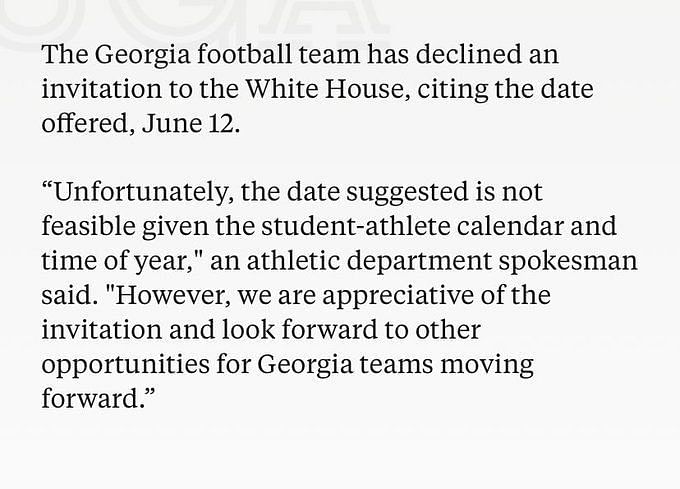Viewport: 680px width, 489px height.
Task: Click the word "student-athlete"
Action: point(356,226)
